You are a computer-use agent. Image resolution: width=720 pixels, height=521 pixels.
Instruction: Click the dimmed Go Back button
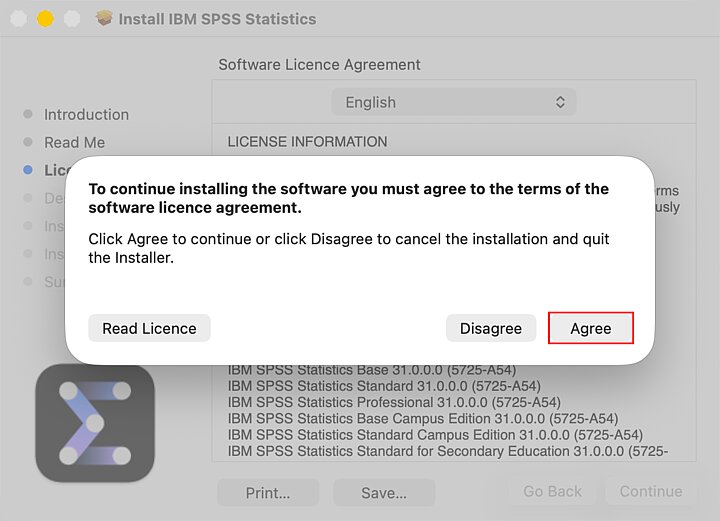pyautogui.click(x=552, y=491)
